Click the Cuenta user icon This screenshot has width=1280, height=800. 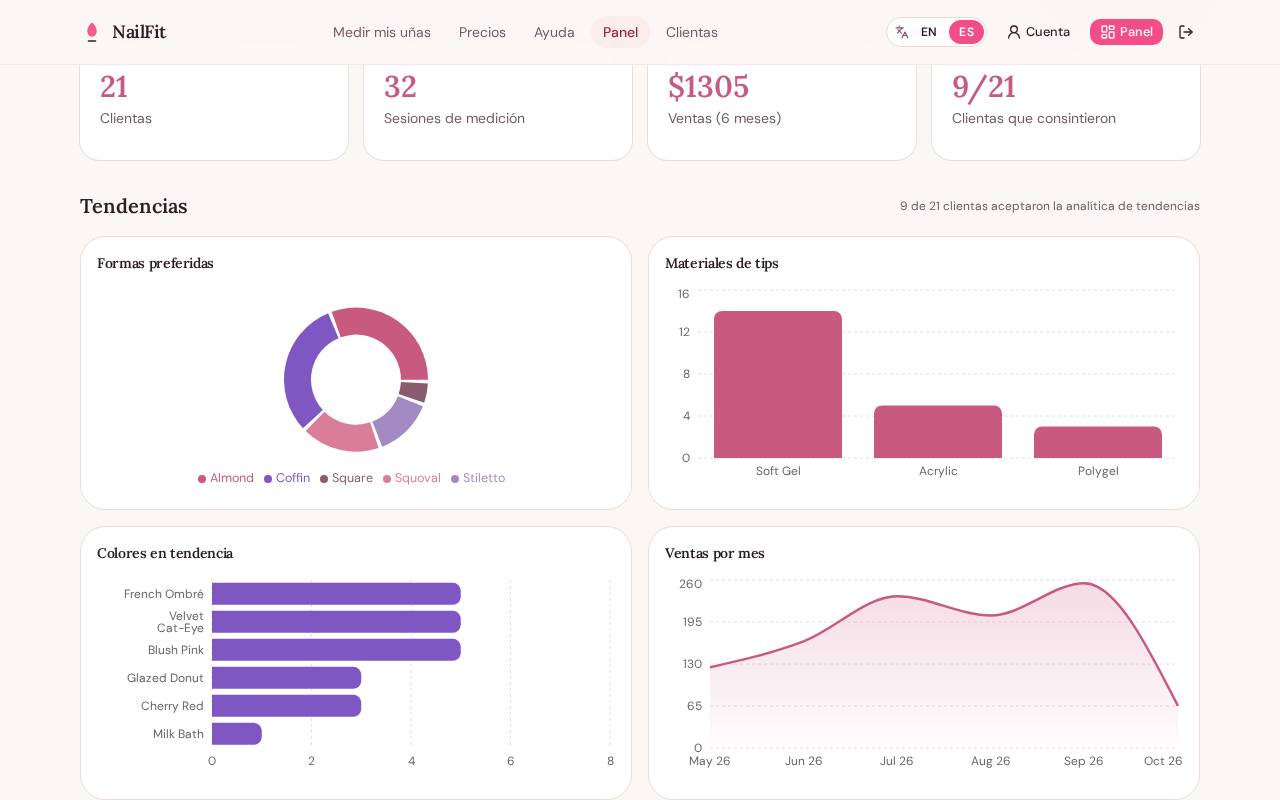(x=1014, y=32)
